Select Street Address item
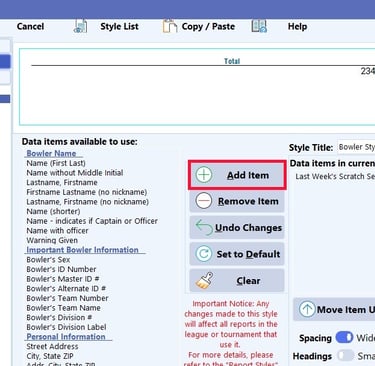This screenshot has height=366, width=375. point(52,347)
